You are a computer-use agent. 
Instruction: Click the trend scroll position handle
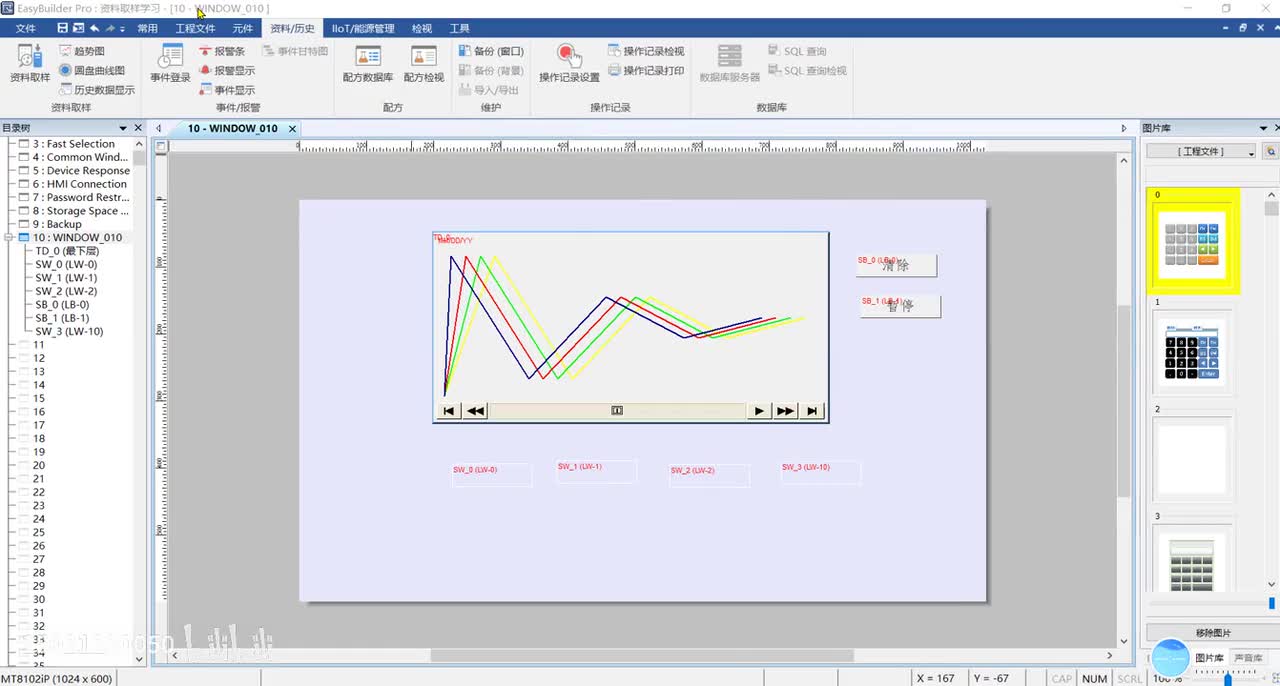(617, 411)
